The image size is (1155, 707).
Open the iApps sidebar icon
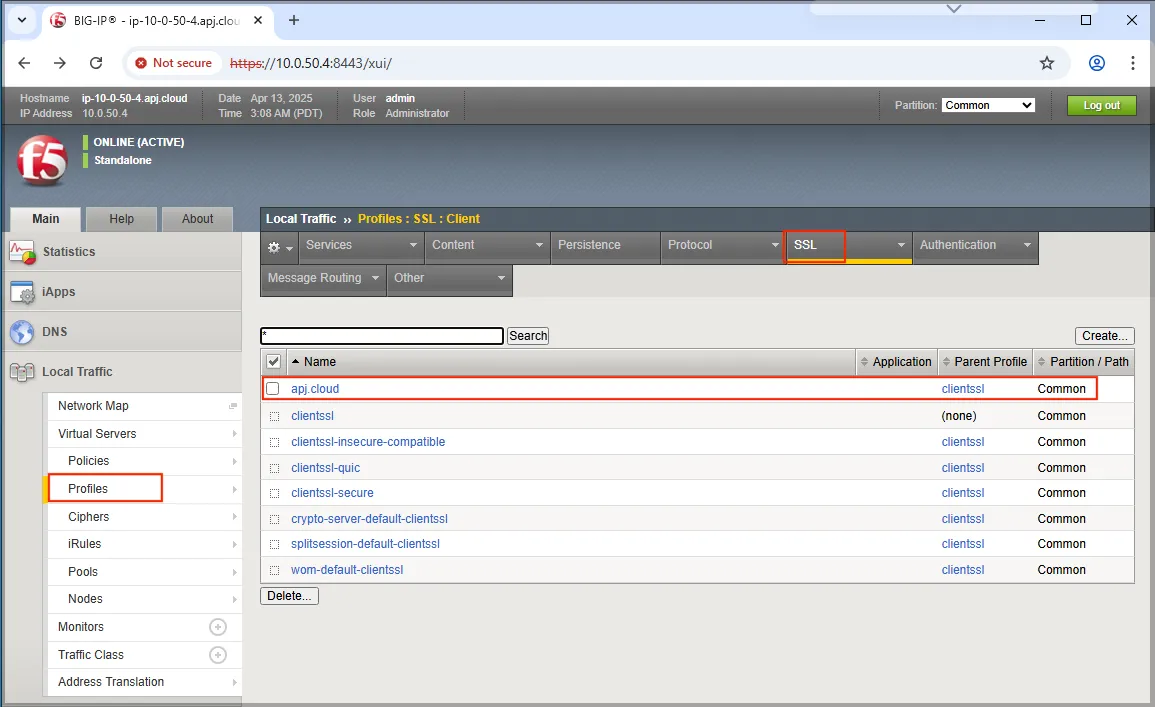(x=22, y=292)
